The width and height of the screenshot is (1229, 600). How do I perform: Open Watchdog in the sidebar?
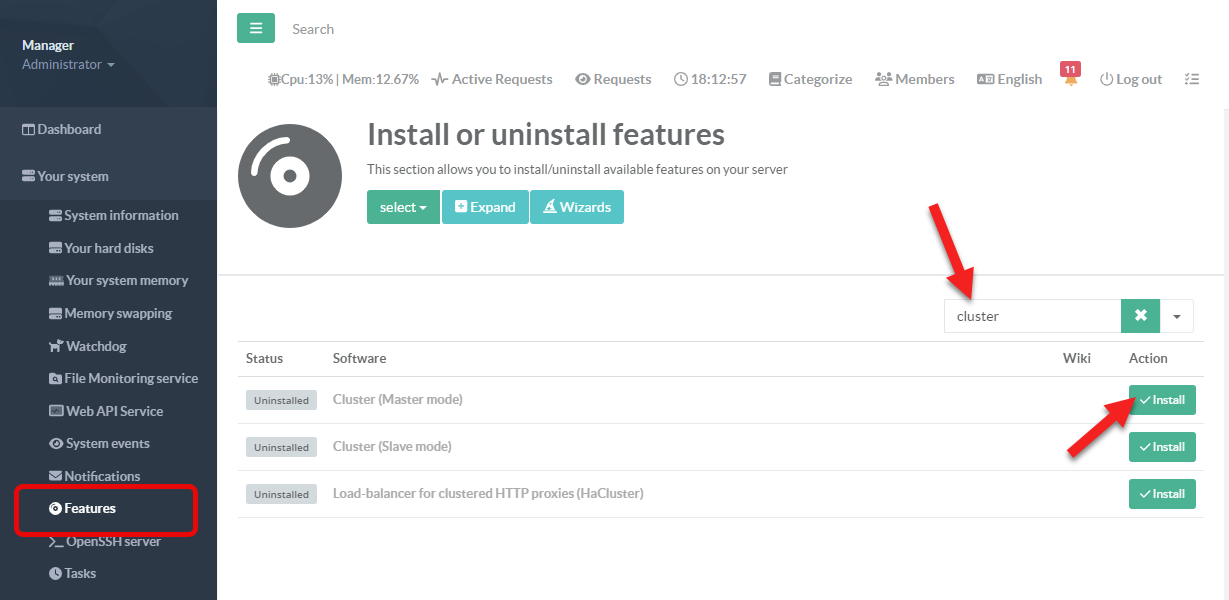pyautogui.click(x=95, y=346)
